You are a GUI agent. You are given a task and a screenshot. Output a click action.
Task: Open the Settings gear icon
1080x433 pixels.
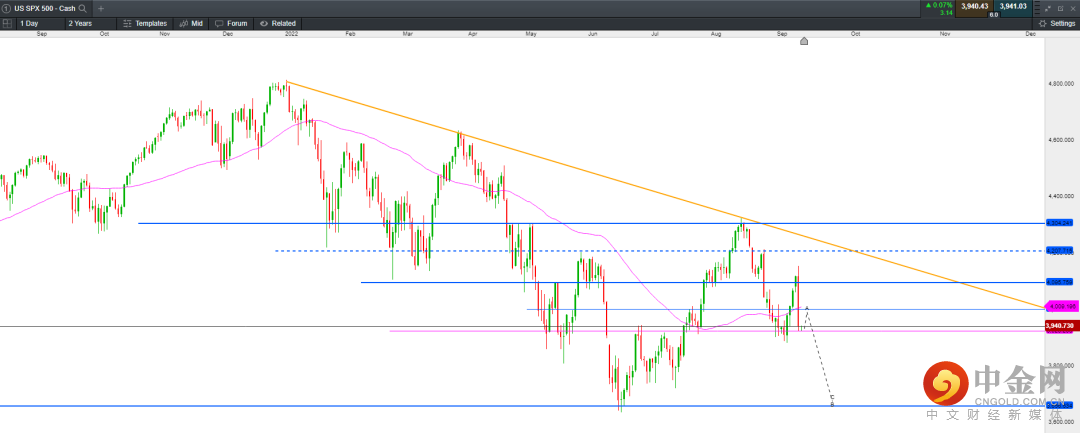coord(1043,23)
